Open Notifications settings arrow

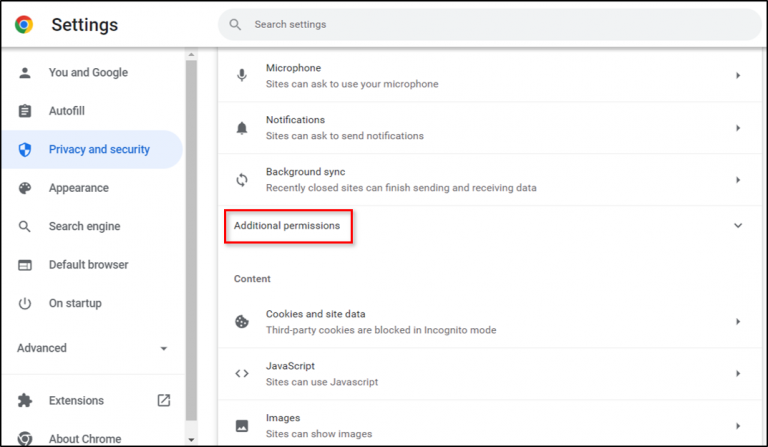[738, 128]
